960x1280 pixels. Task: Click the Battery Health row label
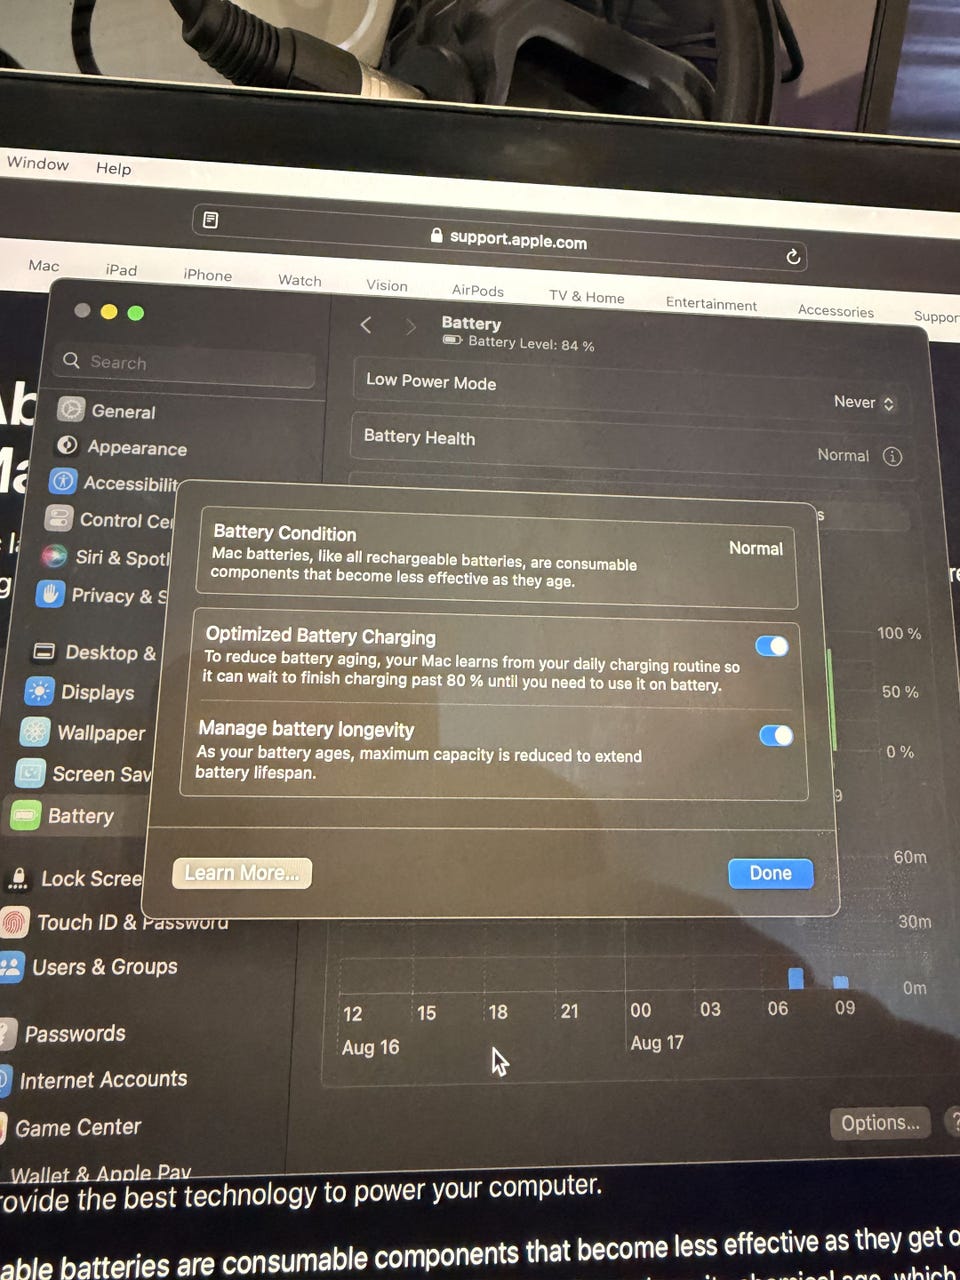pyautogui.click(x=419, y=437)
